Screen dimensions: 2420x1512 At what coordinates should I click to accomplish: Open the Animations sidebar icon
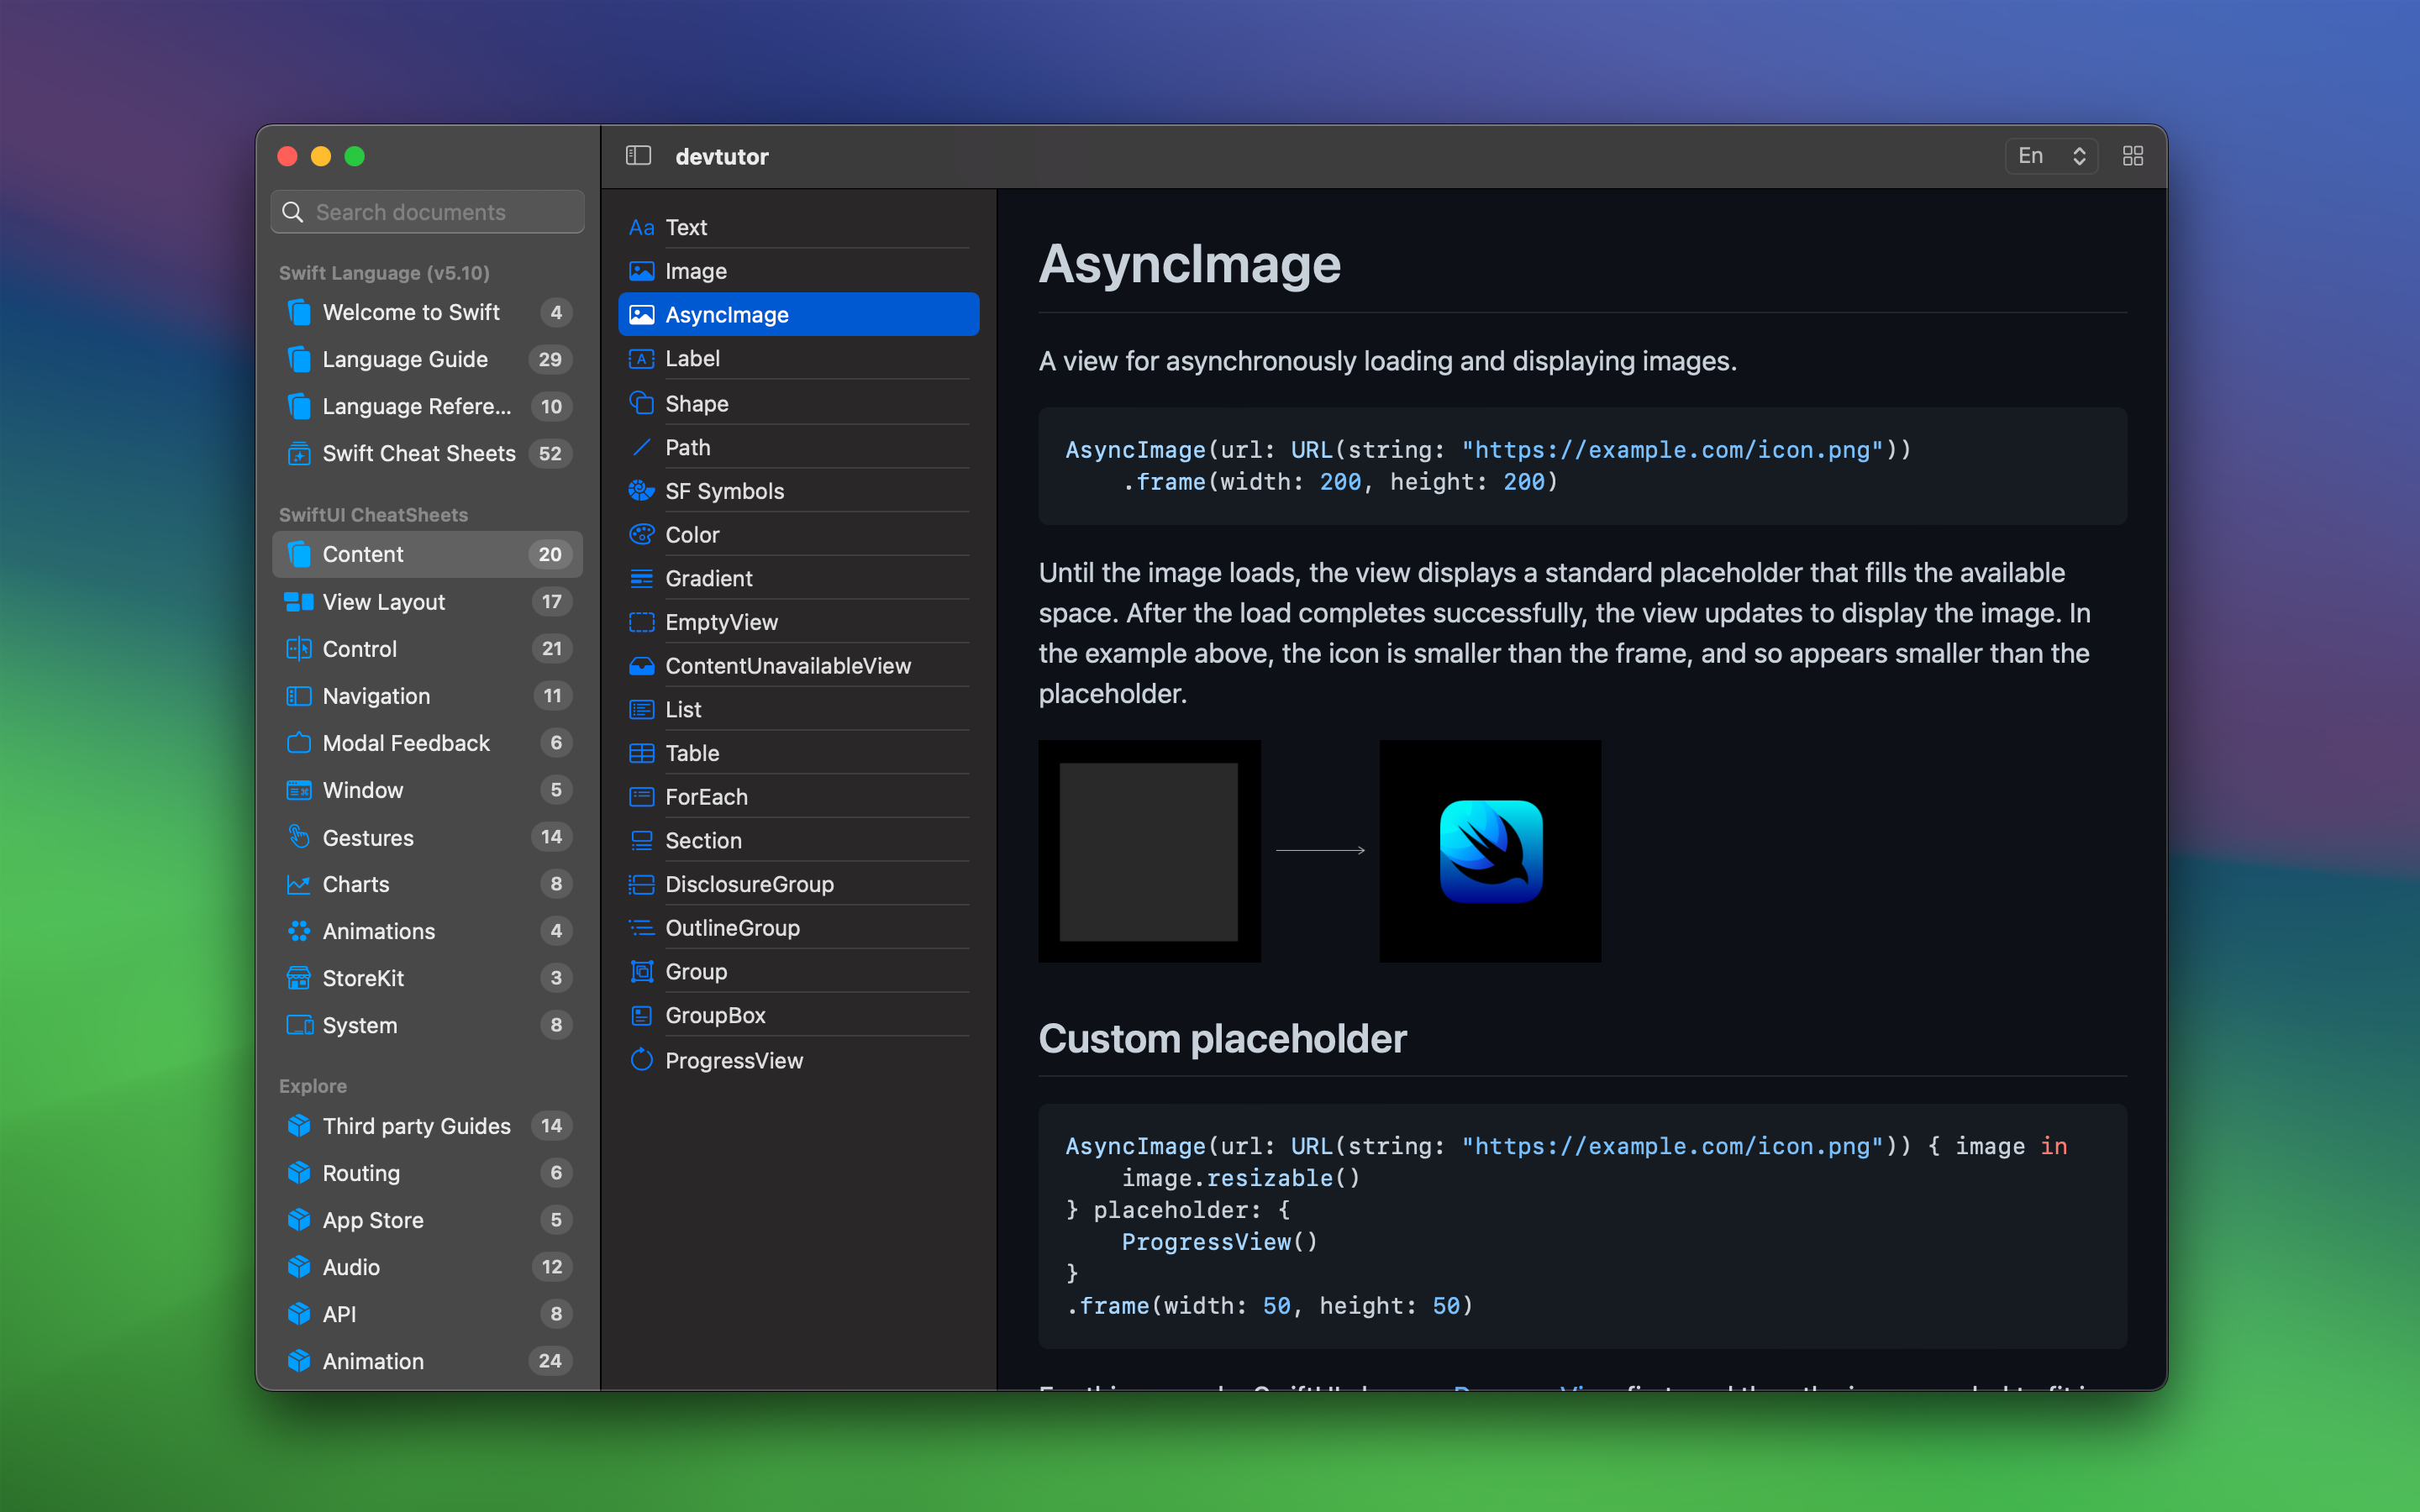pos(298,931)
